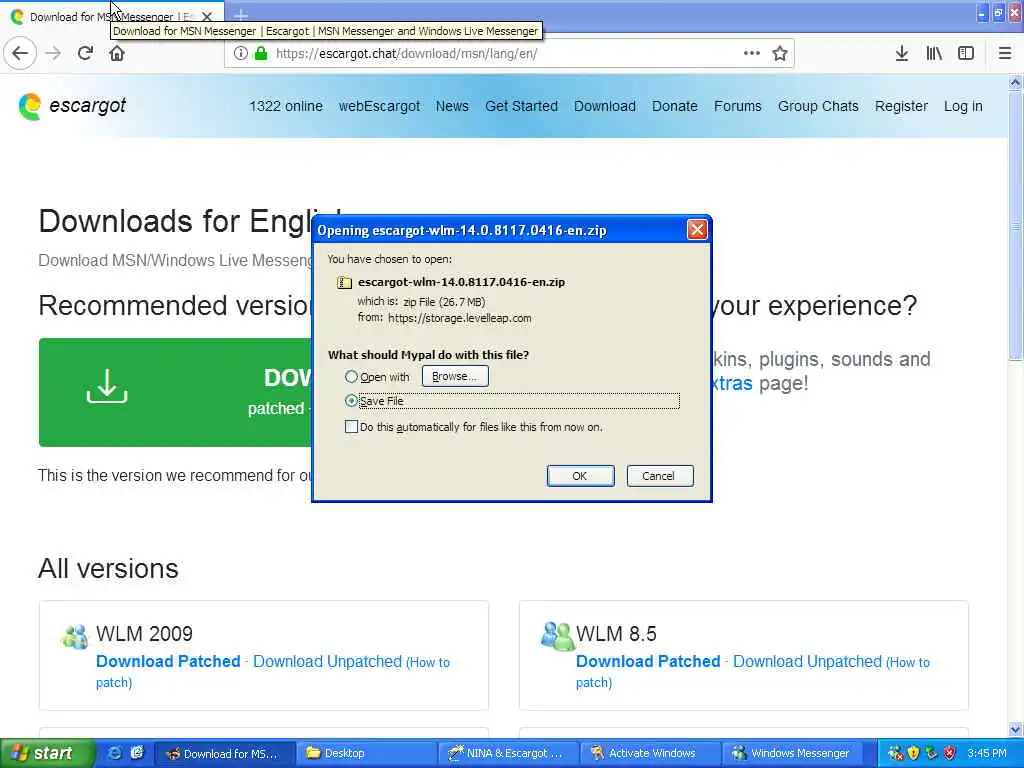Open webEscargot in the nav bar
Screen dimensions: 1024x768
coord(379,106)
